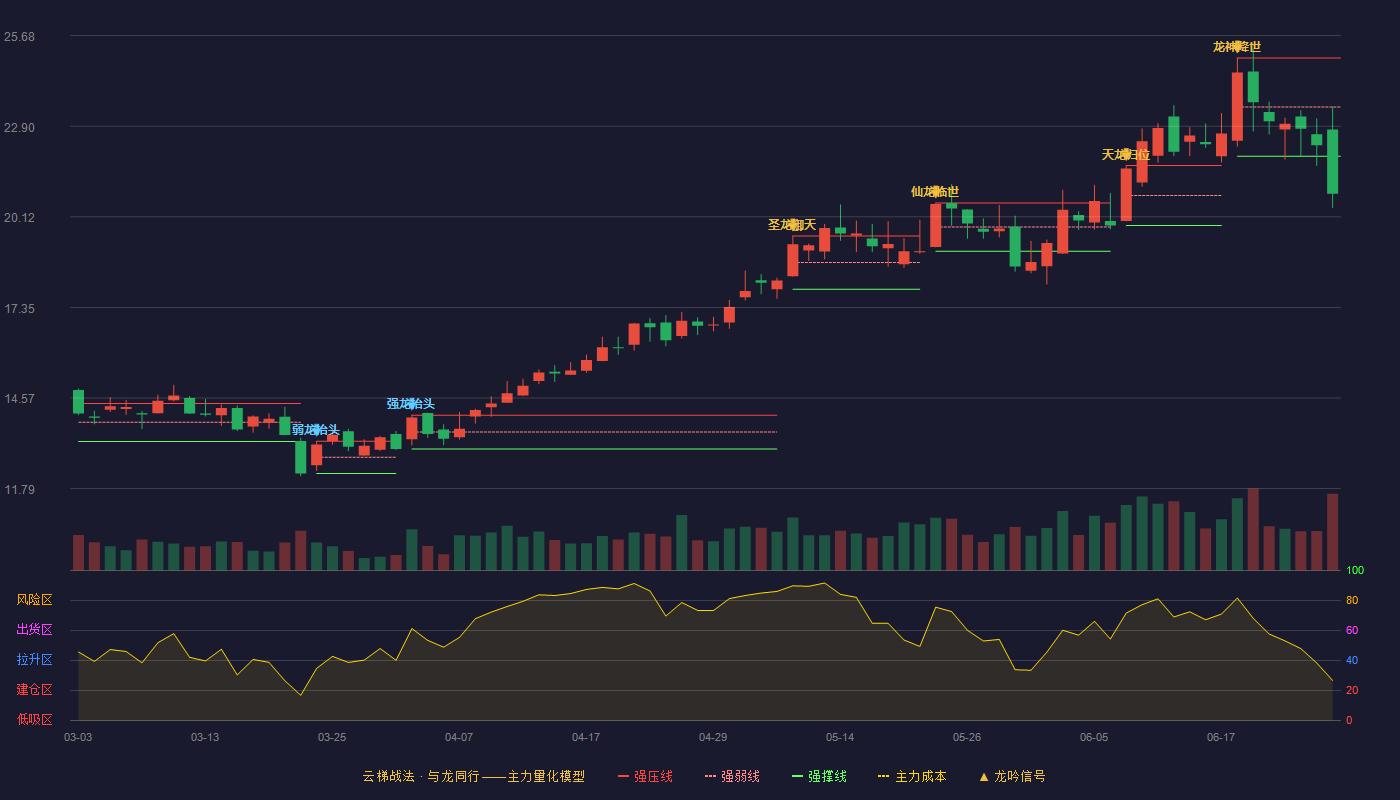Select the 低吸区 zone label
Image resolution: width=1400 pixels, height=800 pixels.
pyautogui.click(x=34, y=720)
